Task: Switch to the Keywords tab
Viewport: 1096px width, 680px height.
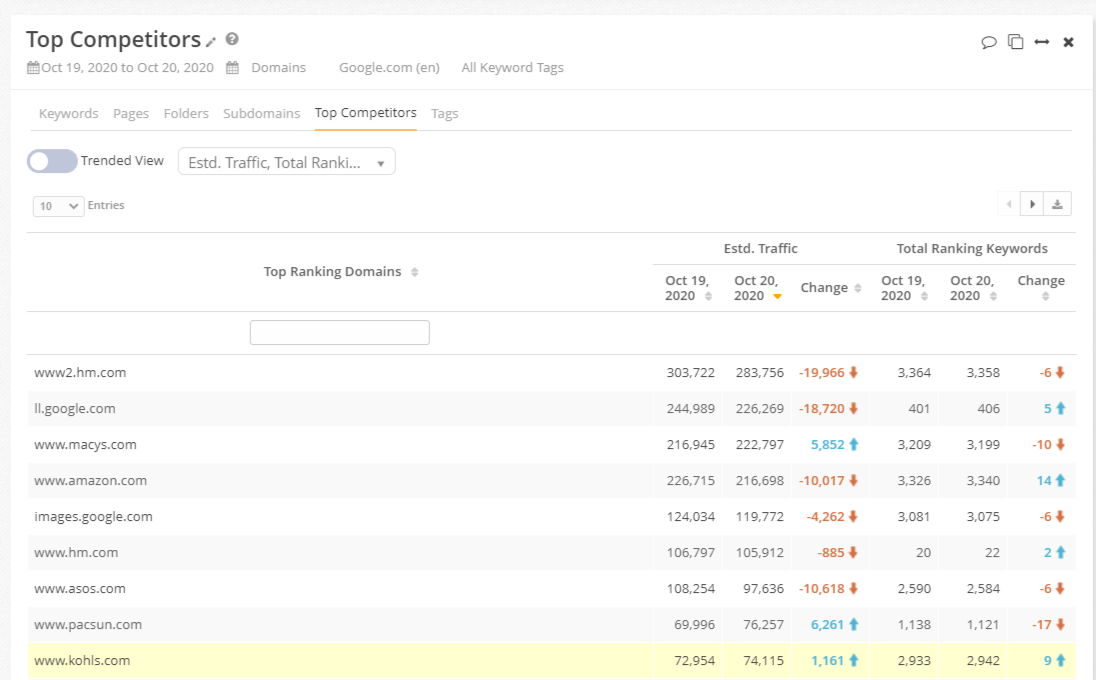Action: coord(68,113)
